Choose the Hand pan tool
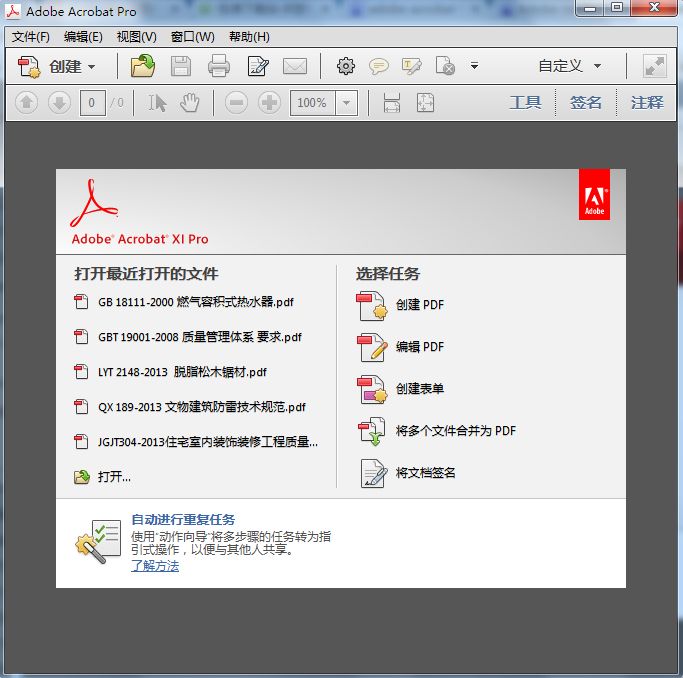This screenshot has width=683, height=678. click(190, 103)
